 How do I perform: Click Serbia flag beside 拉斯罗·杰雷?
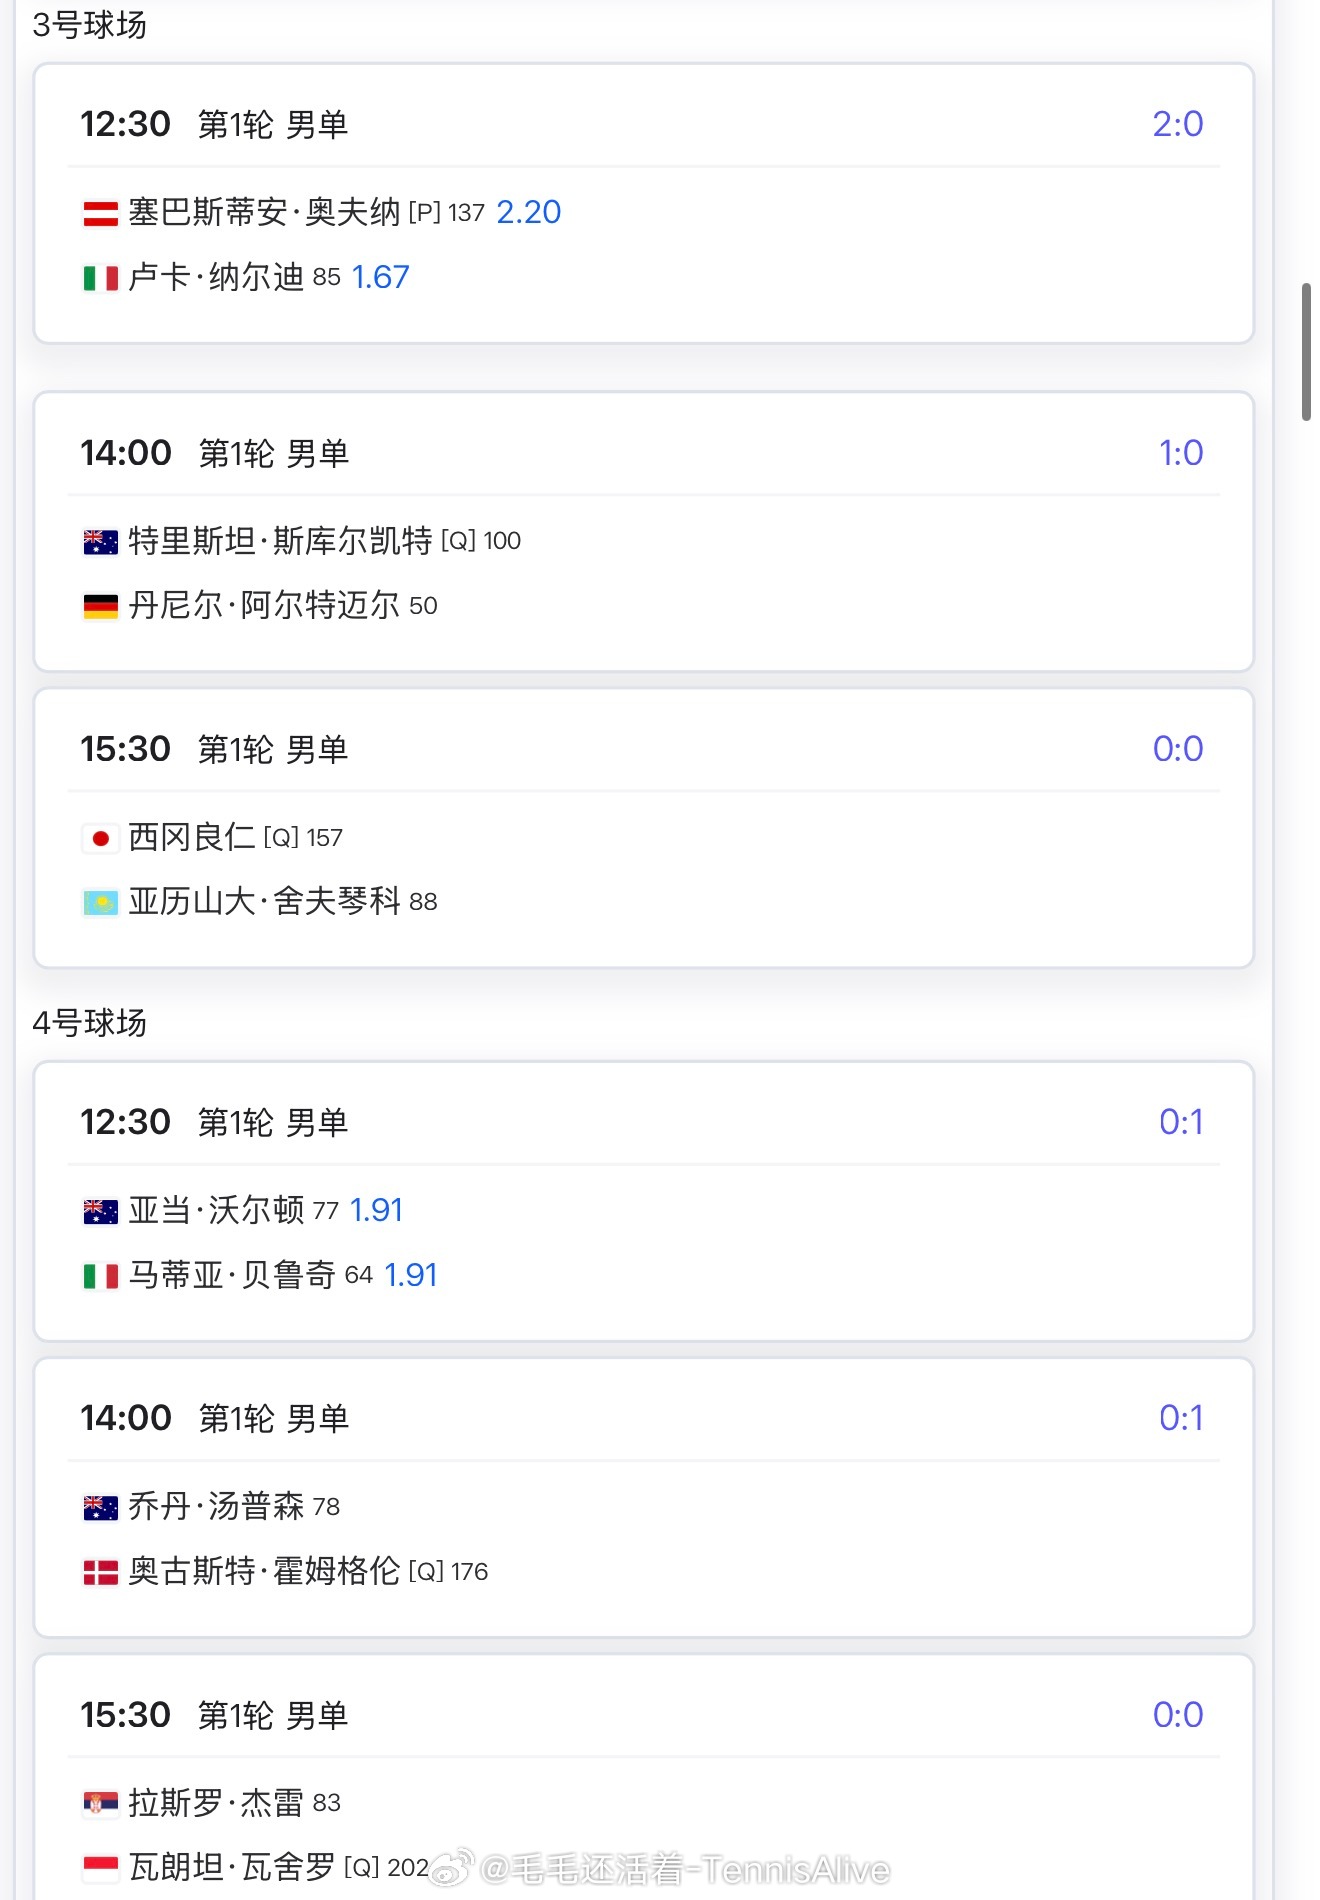click(x=100, y=1804)
